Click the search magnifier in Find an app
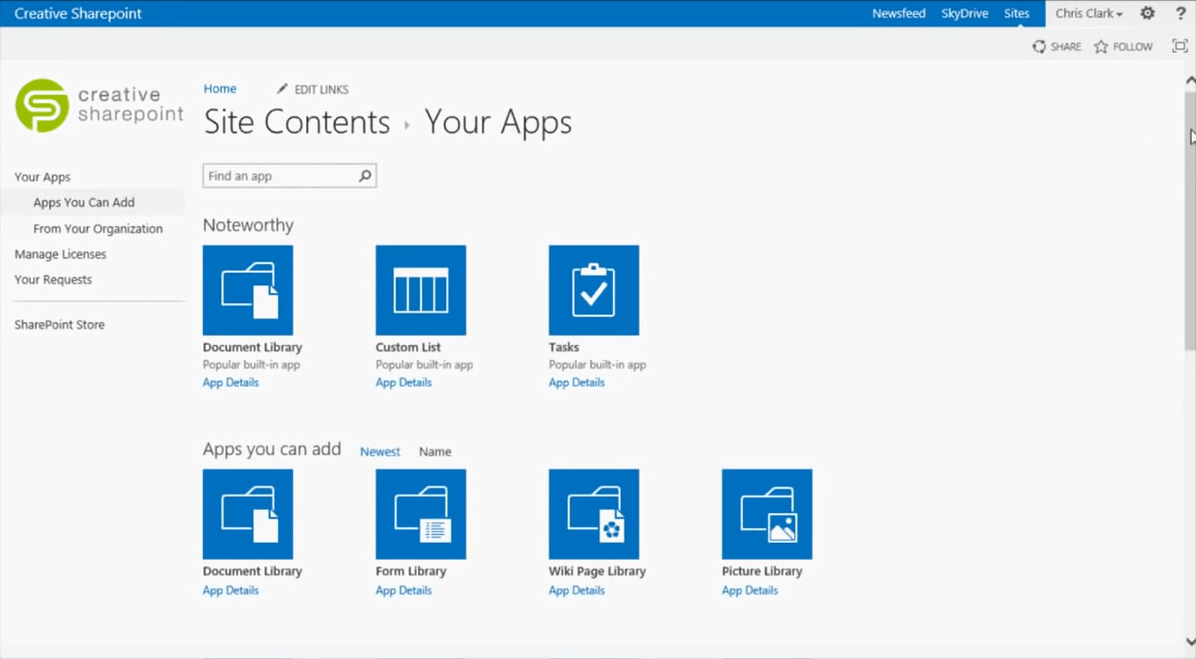Image resolution: width=1196 pixels, height=659 pixels. (x=365, y=176)
